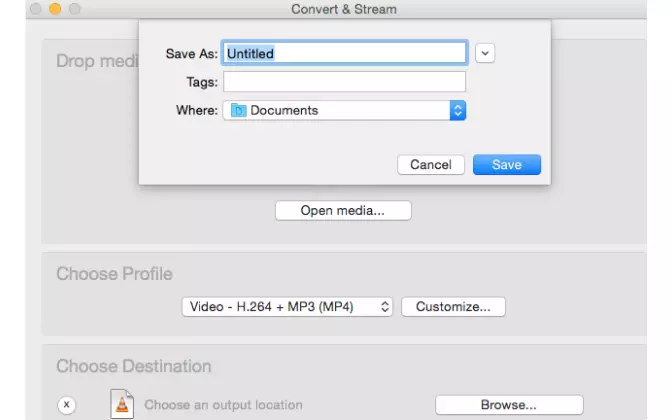Confirm with the blue Save button
Screen dimensions: 672x420
[506, 165]
